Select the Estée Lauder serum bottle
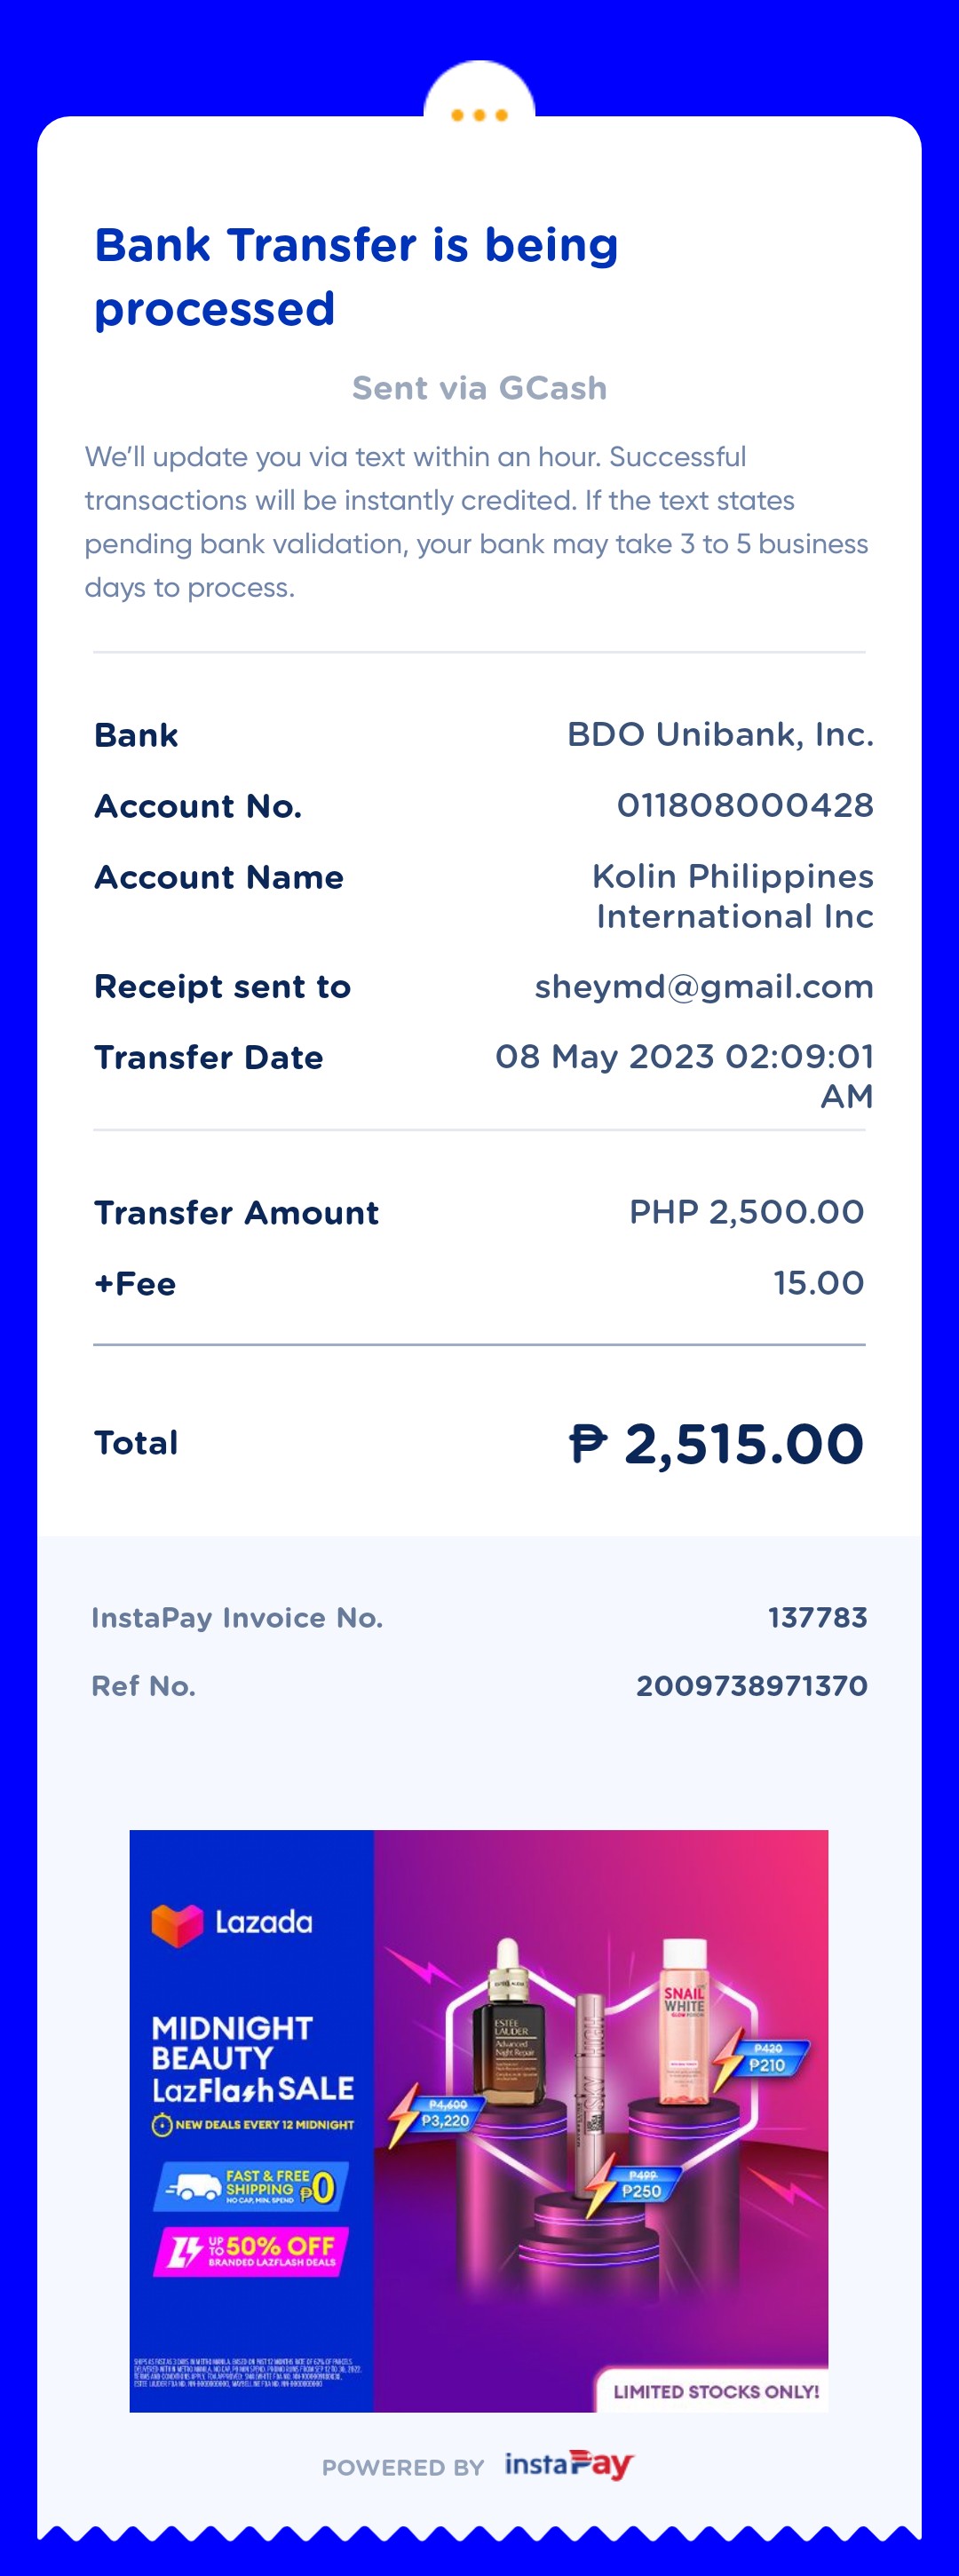The width and height of the screenshot is (959, 2576). click(513, 2030)
